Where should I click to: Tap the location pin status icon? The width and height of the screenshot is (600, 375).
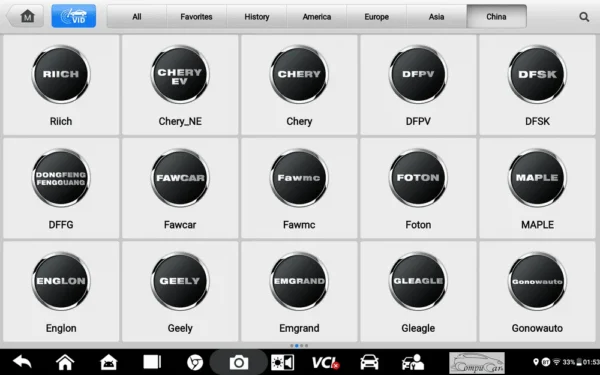pos(536,362)
